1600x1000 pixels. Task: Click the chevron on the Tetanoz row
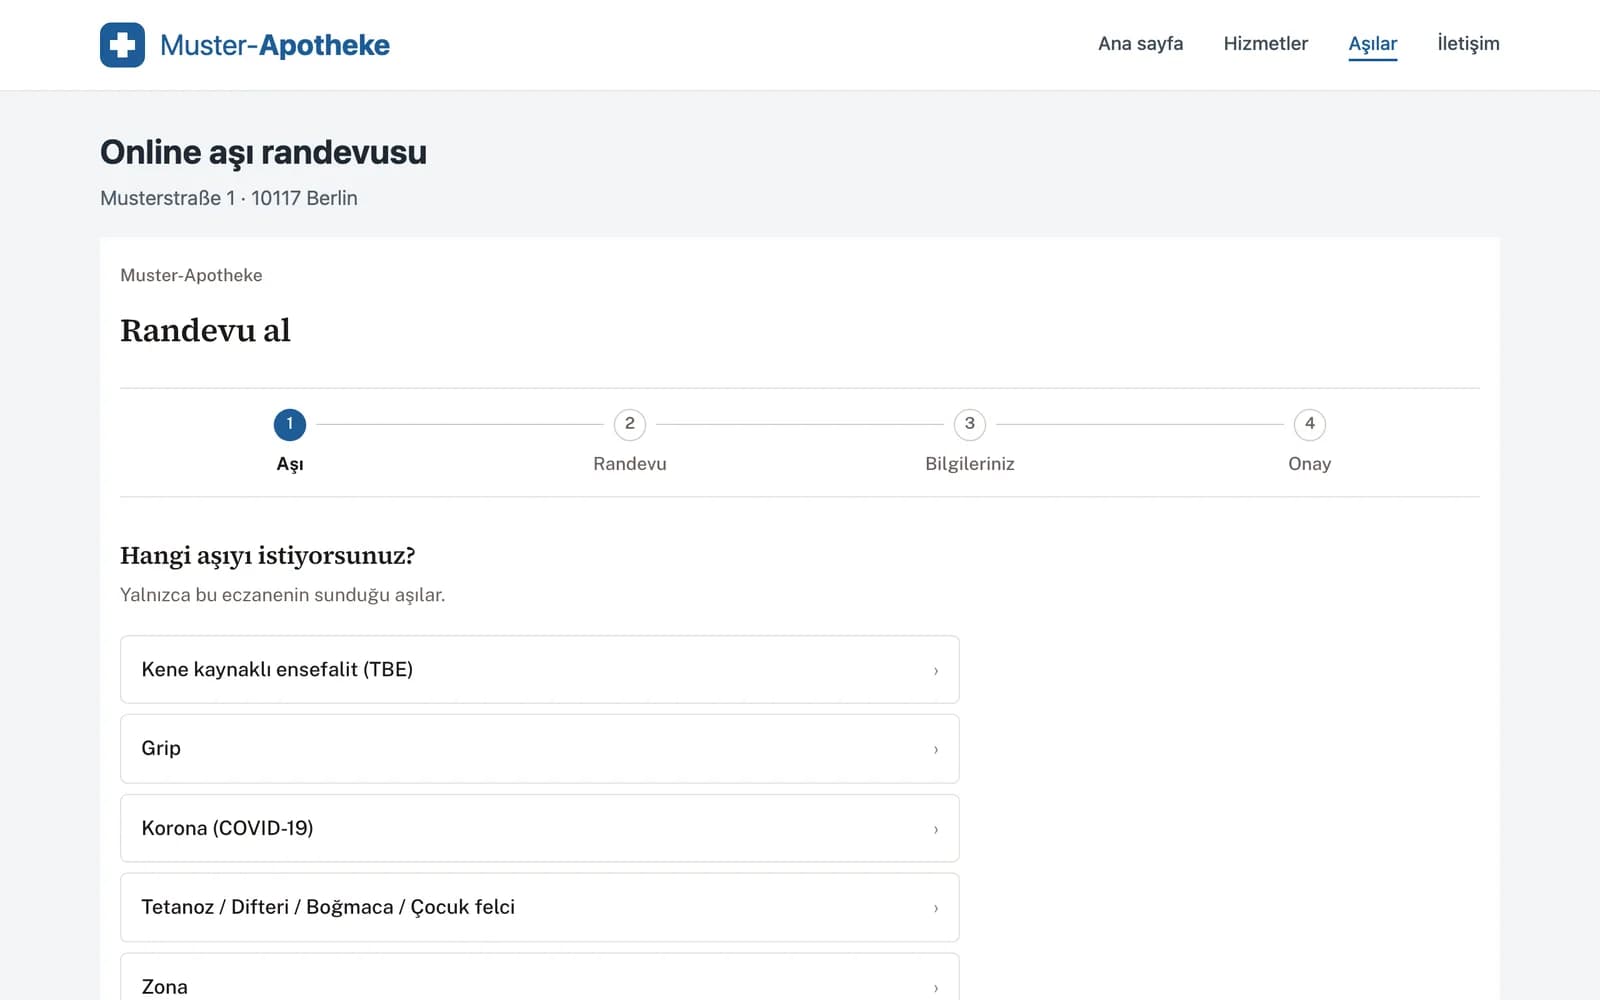(936, 909)
